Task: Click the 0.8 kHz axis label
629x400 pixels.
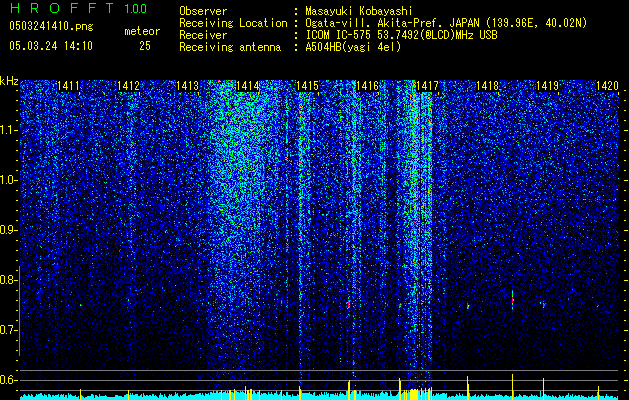Action: pos(8,280)
